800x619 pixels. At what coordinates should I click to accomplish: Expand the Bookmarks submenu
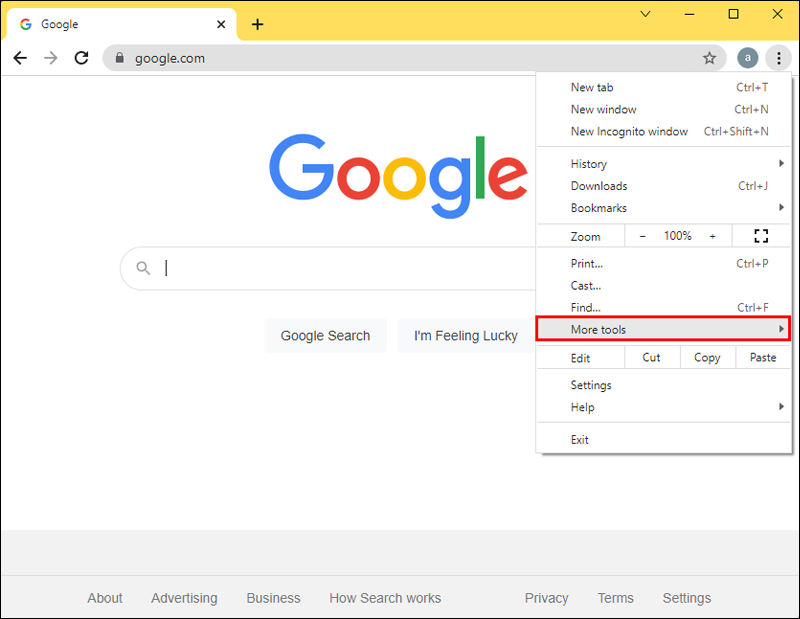tap(663, 208)
